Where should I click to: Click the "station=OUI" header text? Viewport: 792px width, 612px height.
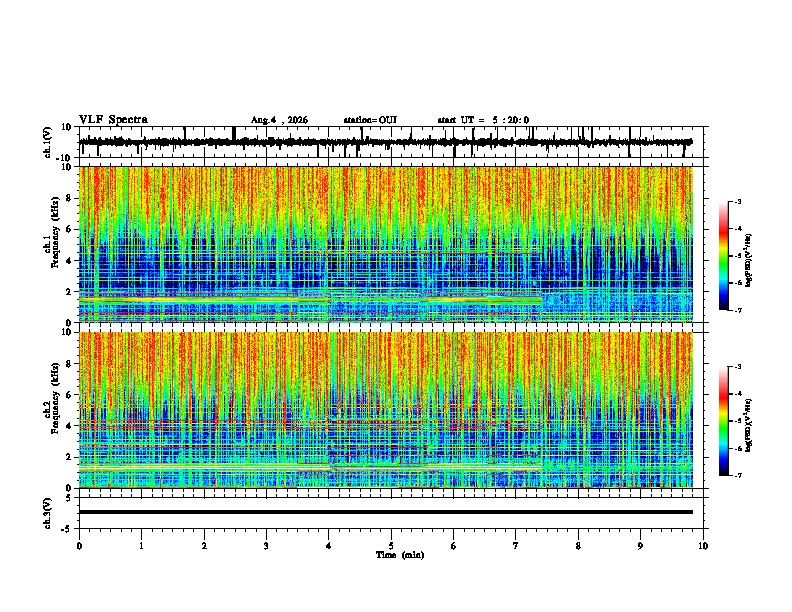point(370,120)
